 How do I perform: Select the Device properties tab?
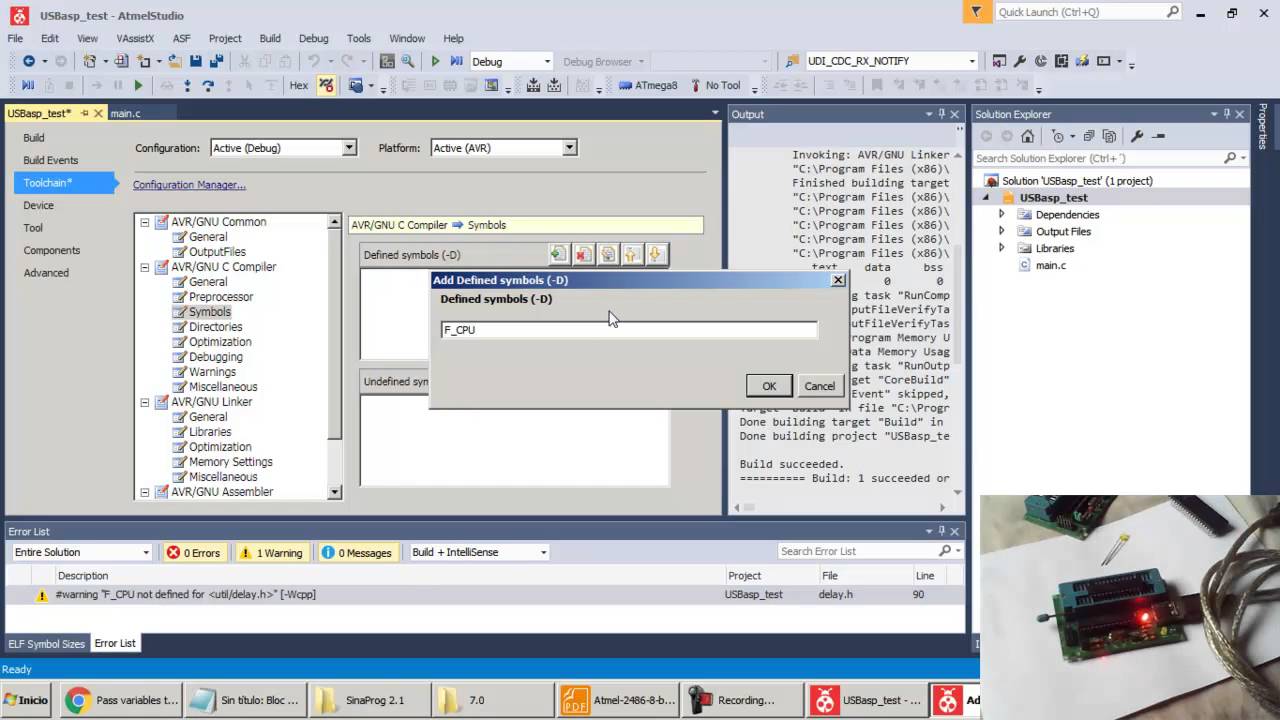tap(39, 205)
